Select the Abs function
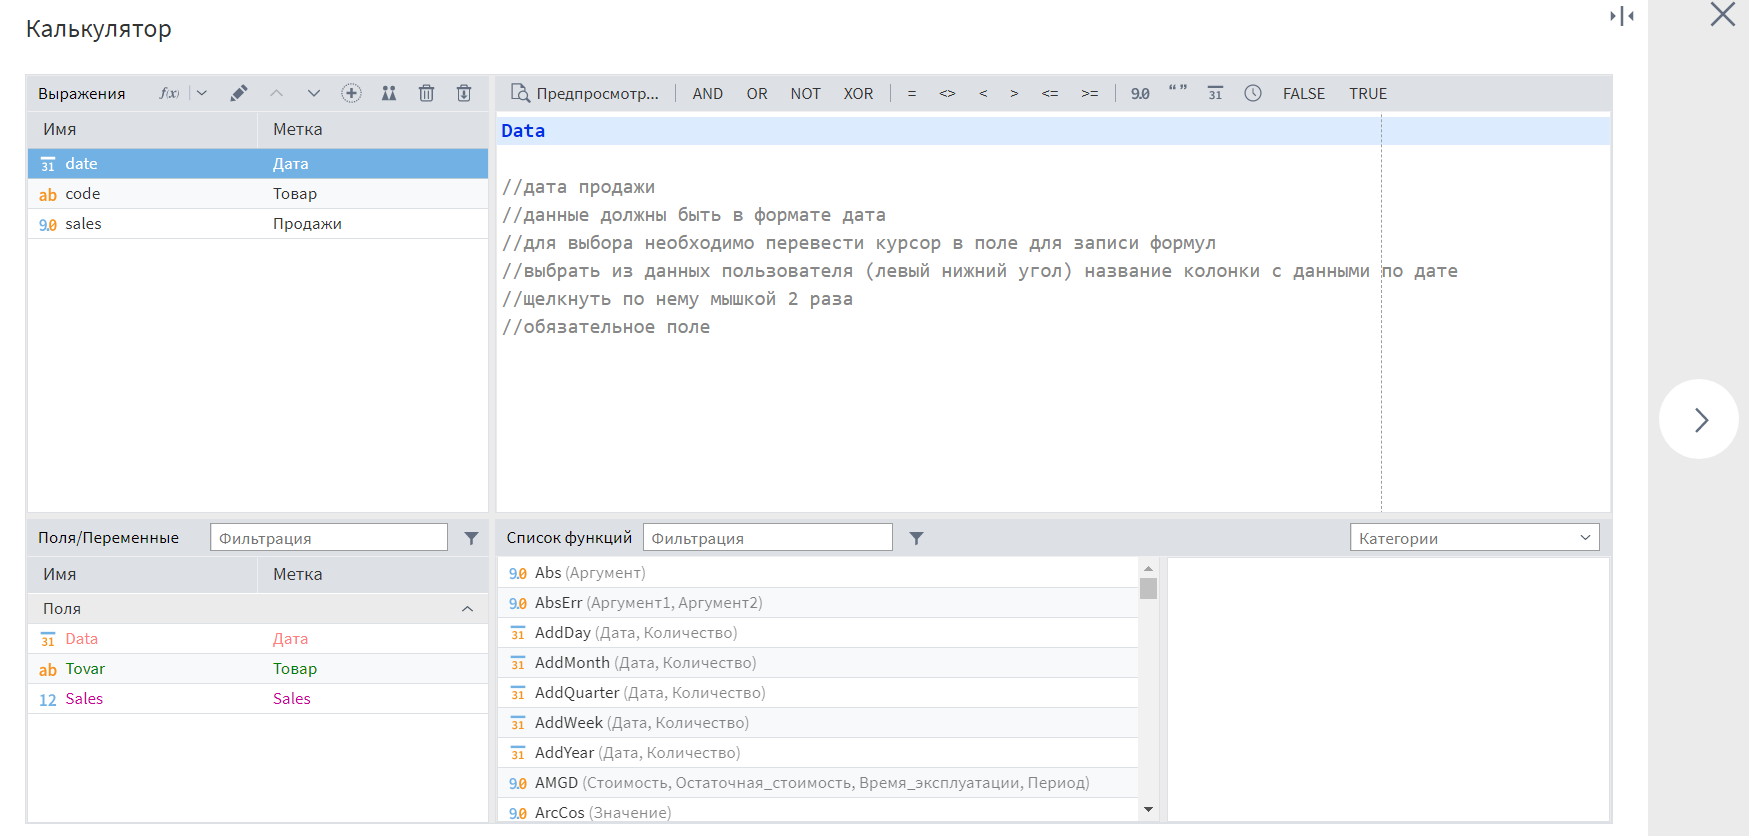 [x=818, y=572]
